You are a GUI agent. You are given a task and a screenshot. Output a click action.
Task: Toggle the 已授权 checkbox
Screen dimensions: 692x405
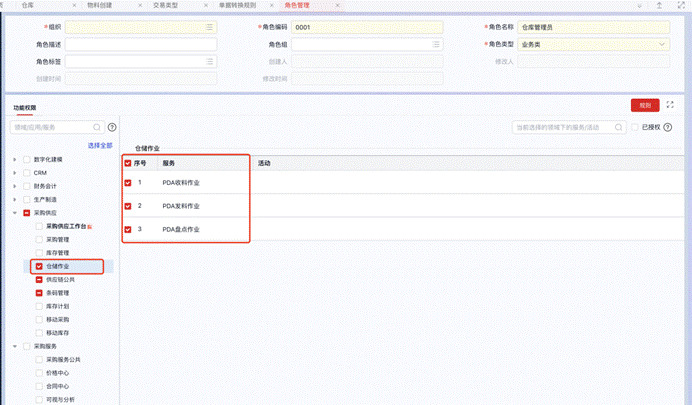point(636,128)
